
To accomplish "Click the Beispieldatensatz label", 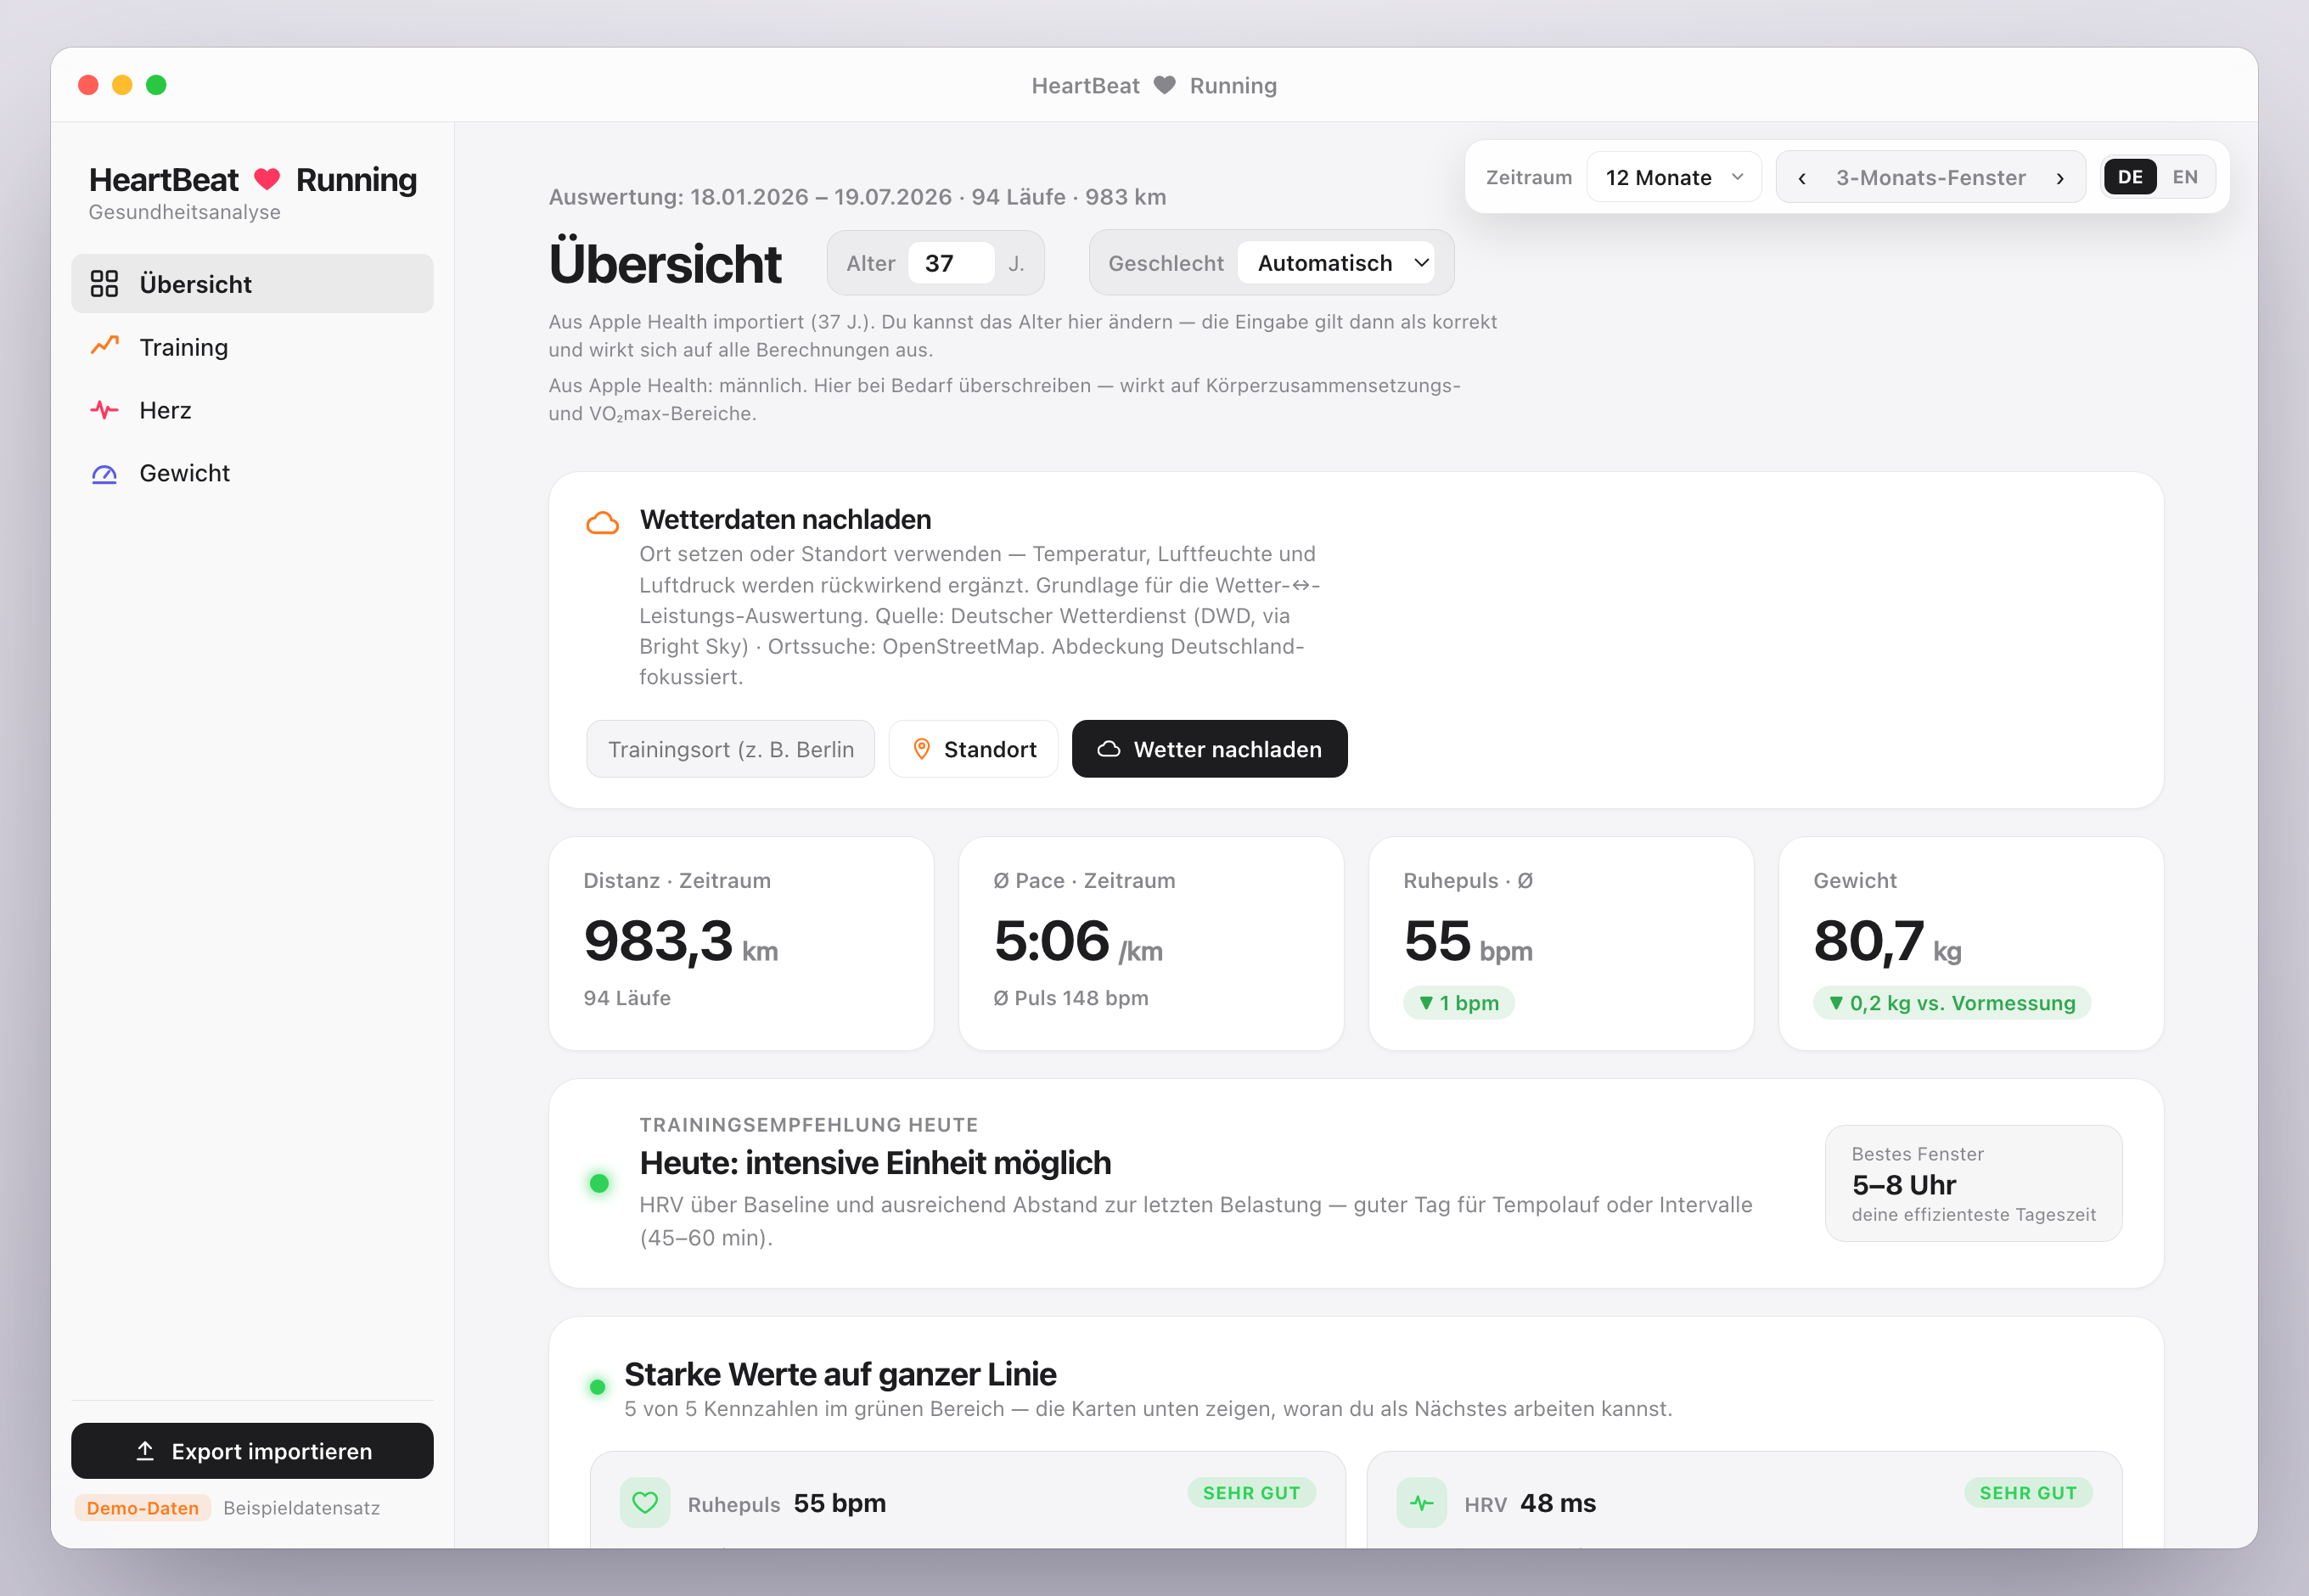I will 301,1508.
